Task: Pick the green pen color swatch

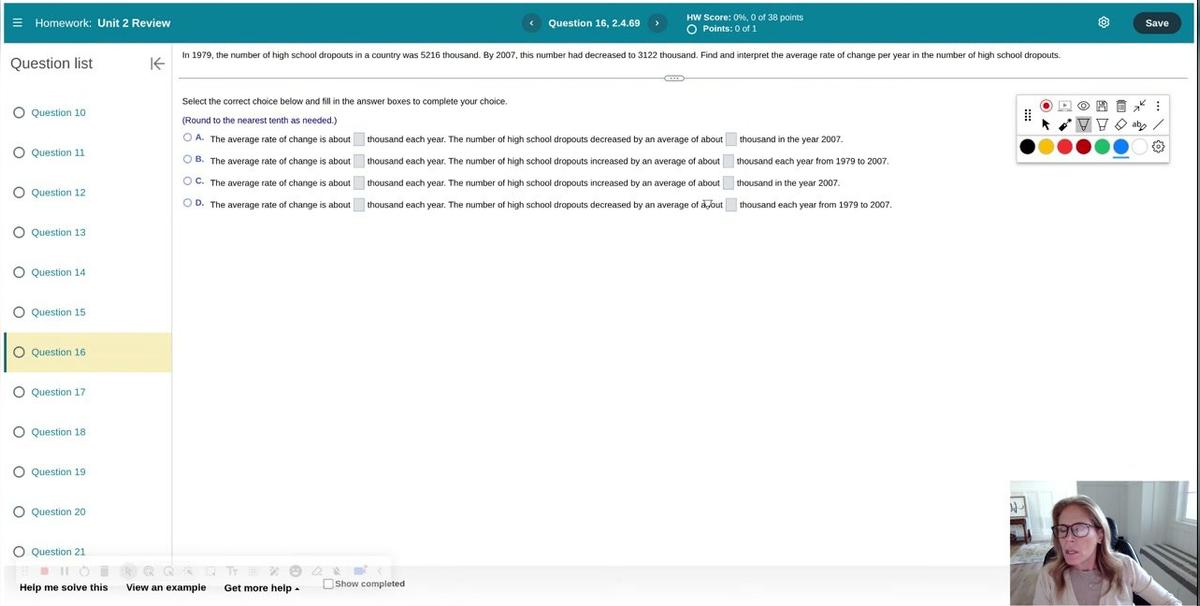Action: point(1102,147)
